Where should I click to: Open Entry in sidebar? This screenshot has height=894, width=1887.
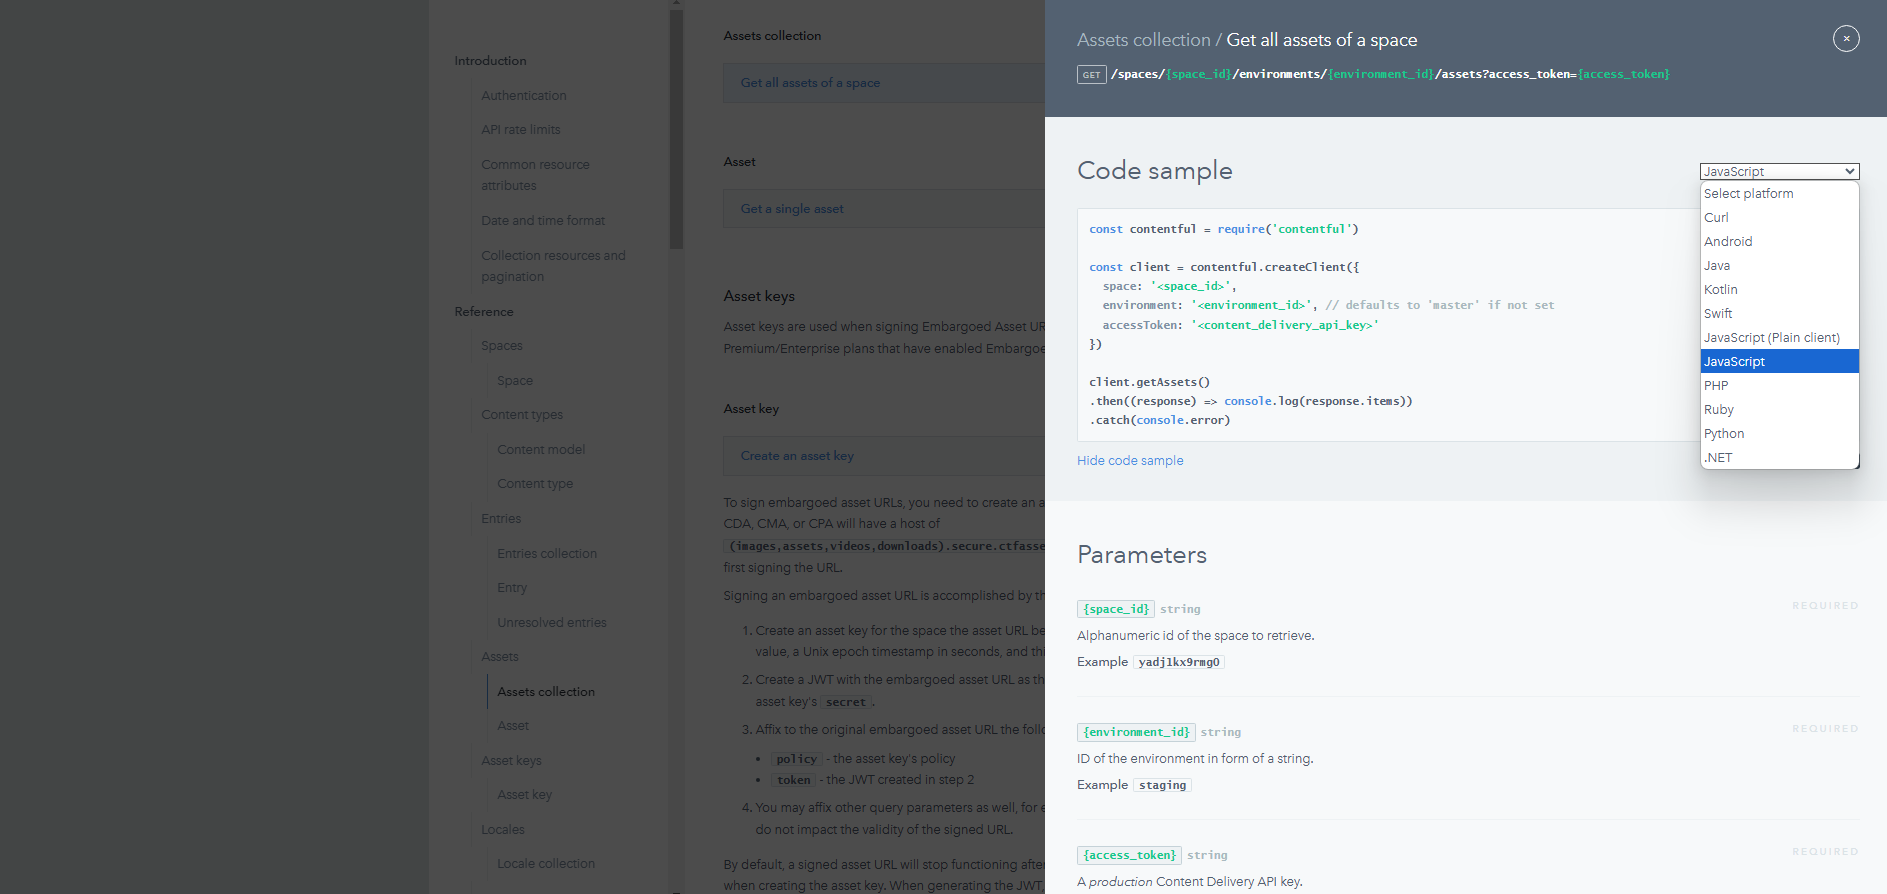tap(512, 588)
